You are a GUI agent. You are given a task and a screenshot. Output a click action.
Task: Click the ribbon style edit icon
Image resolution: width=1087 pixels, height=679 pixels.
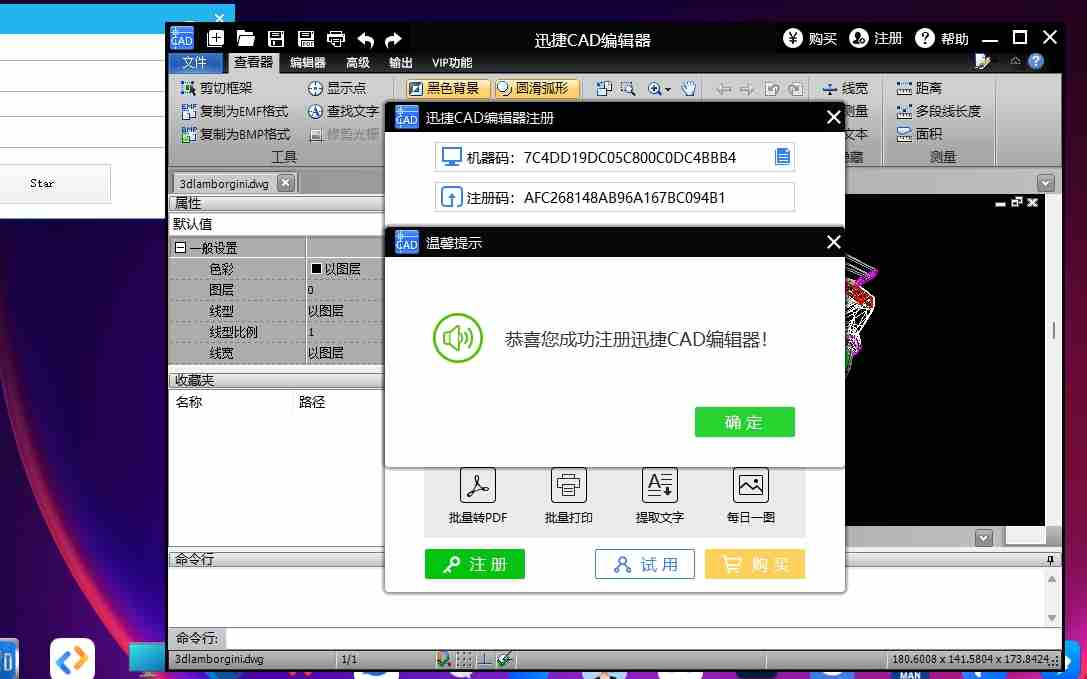click(x=982, y=62)
